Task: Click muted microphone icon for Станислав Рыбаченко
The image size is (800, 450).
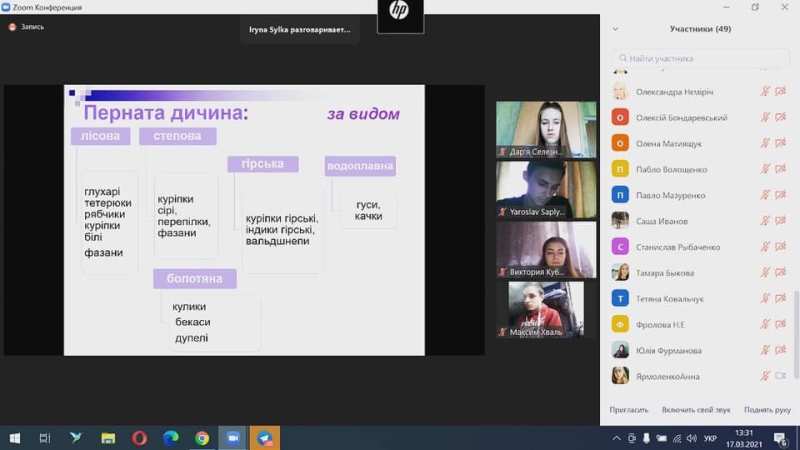Action: click(x=765, y=247)
